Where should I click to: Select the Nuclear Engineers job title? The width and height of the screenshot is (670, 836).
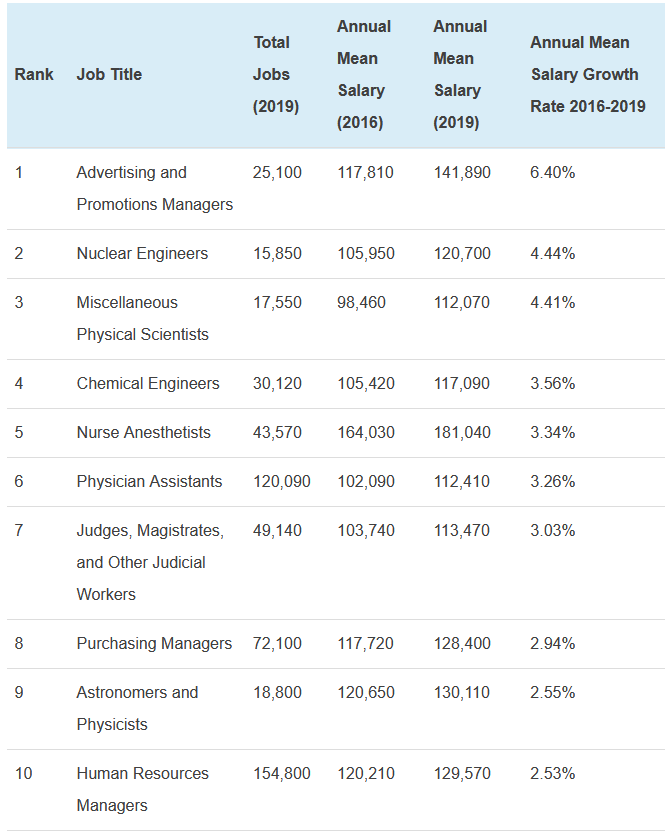pyautogui.click(x=142, y=254)
